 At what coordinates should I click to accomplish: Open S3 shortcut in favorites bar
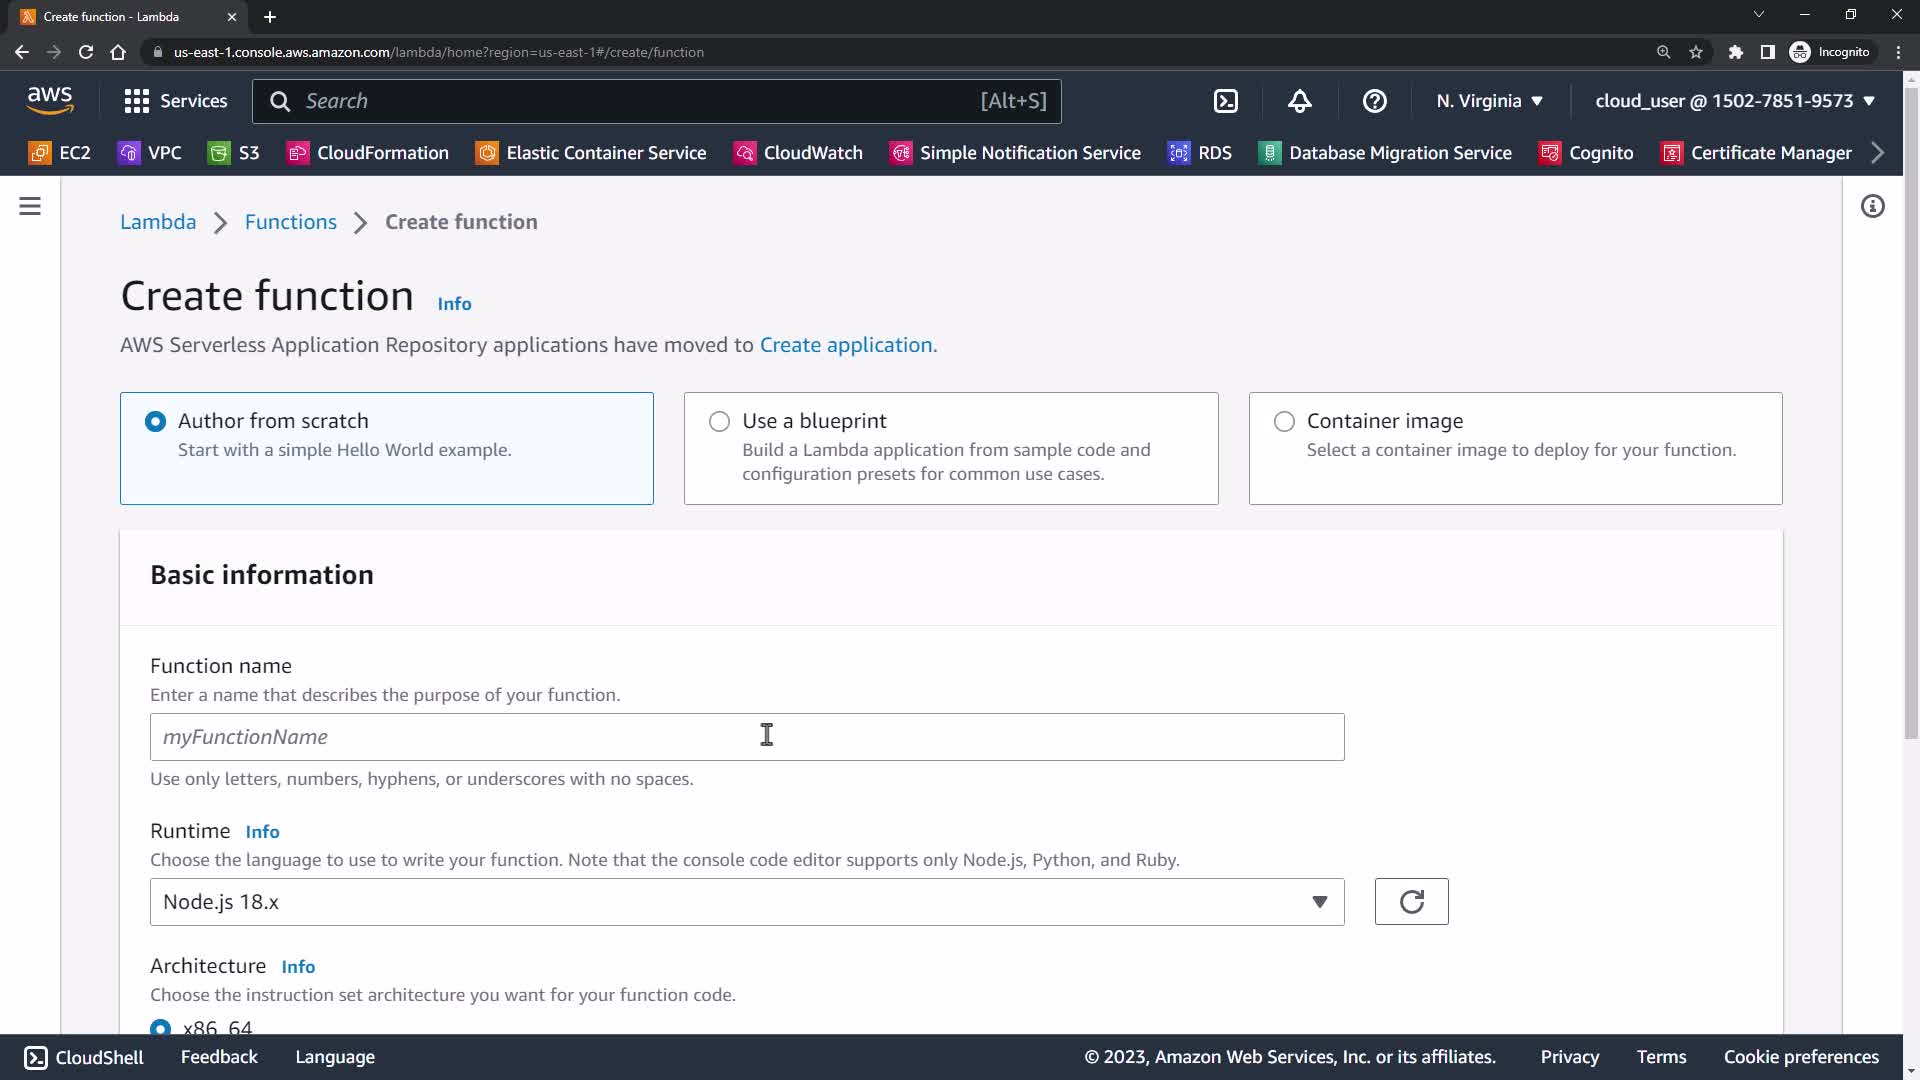234,153
